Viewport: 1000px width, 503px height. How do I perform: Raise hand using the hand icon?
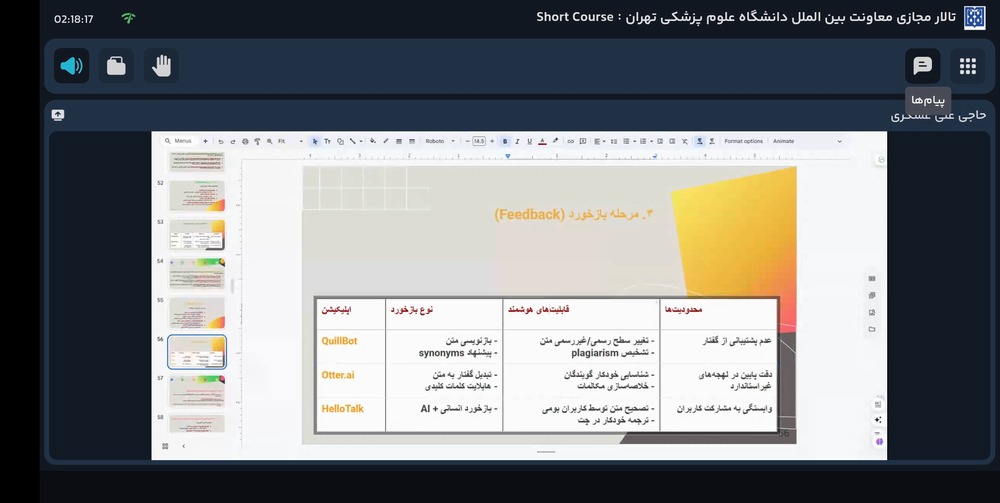tap(161, 66)
